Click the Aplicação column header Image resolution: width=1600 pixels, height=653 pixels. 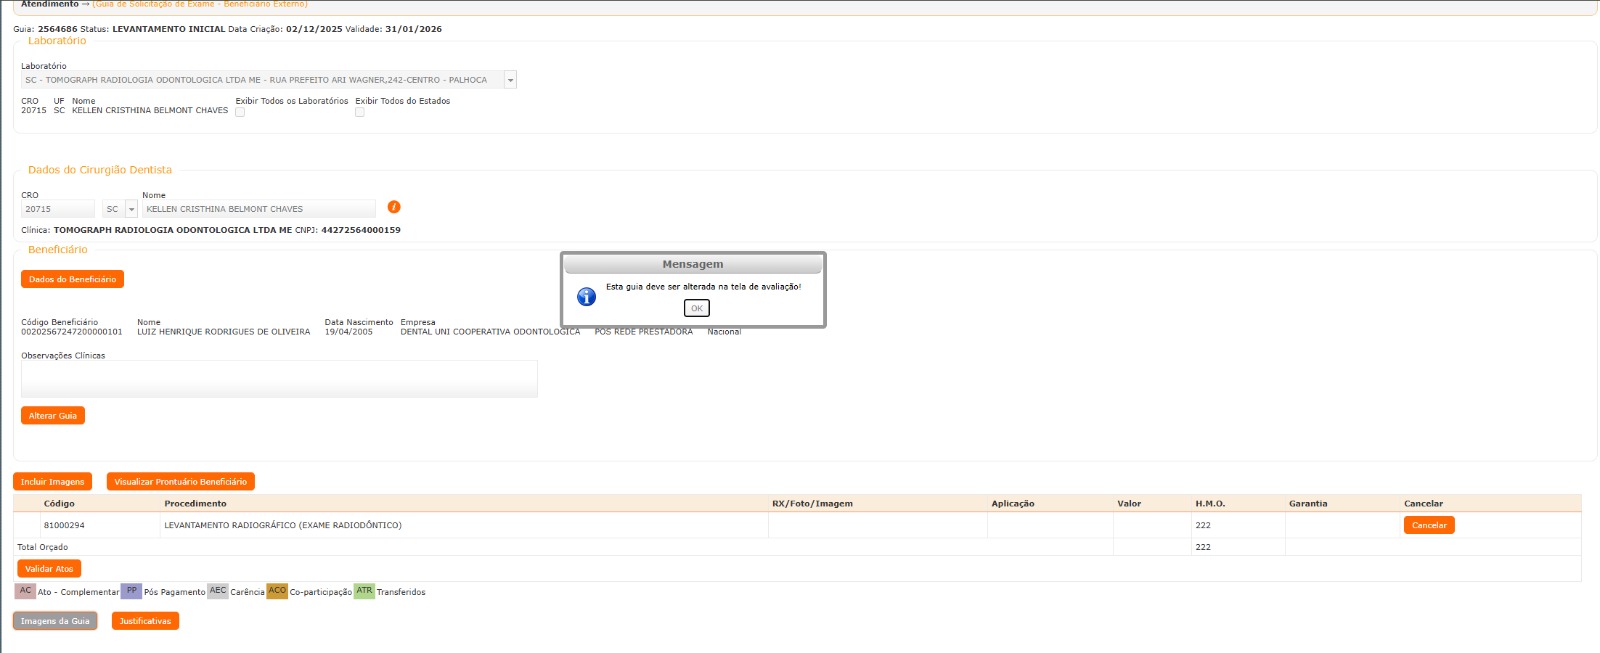point(1013,504)
